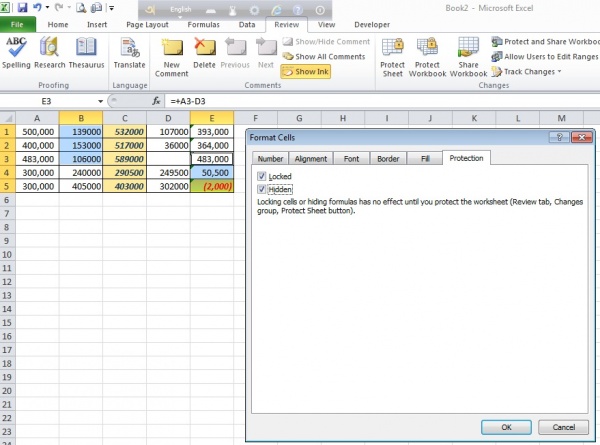Click the Name Box showing E3
Viewport: 600px width, 445px height.
[46, 101]
